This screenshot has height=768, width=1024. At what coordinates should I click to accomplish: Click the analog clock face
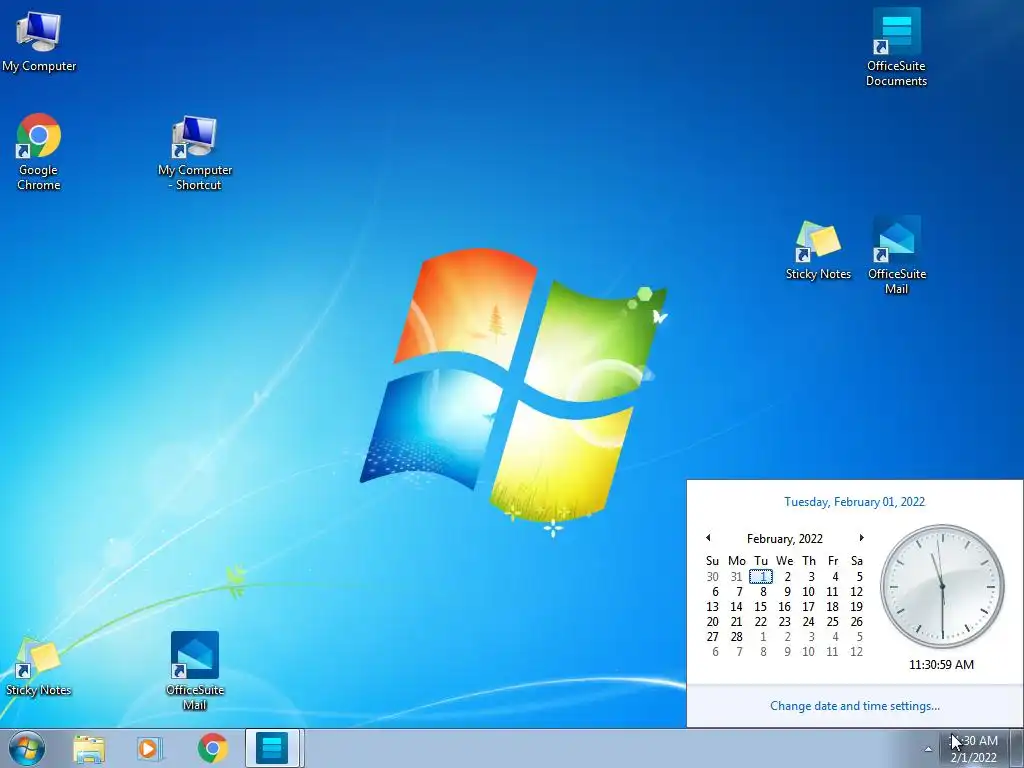click(x=942, y=586)
